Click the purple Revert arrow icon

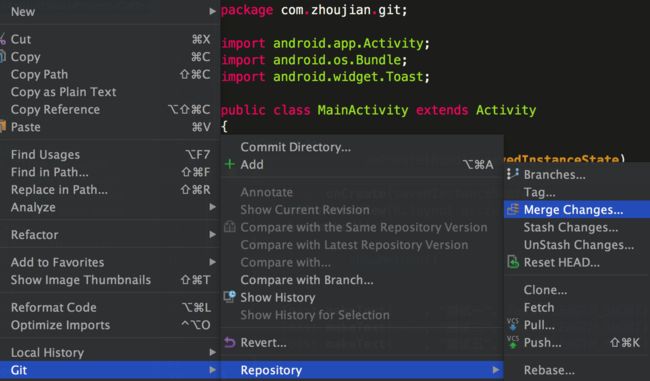tap(230, 342)
